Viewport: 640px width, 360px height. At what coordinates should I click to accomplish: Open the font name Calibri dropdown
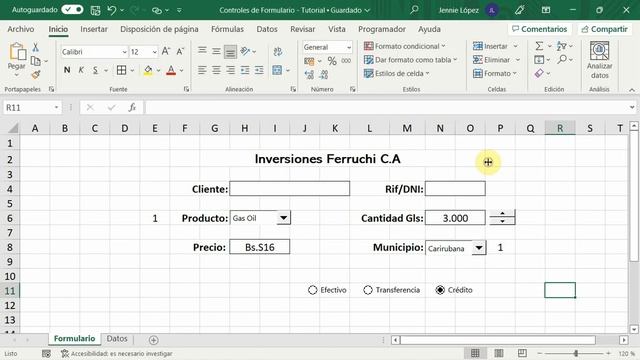tap(124, 52)
